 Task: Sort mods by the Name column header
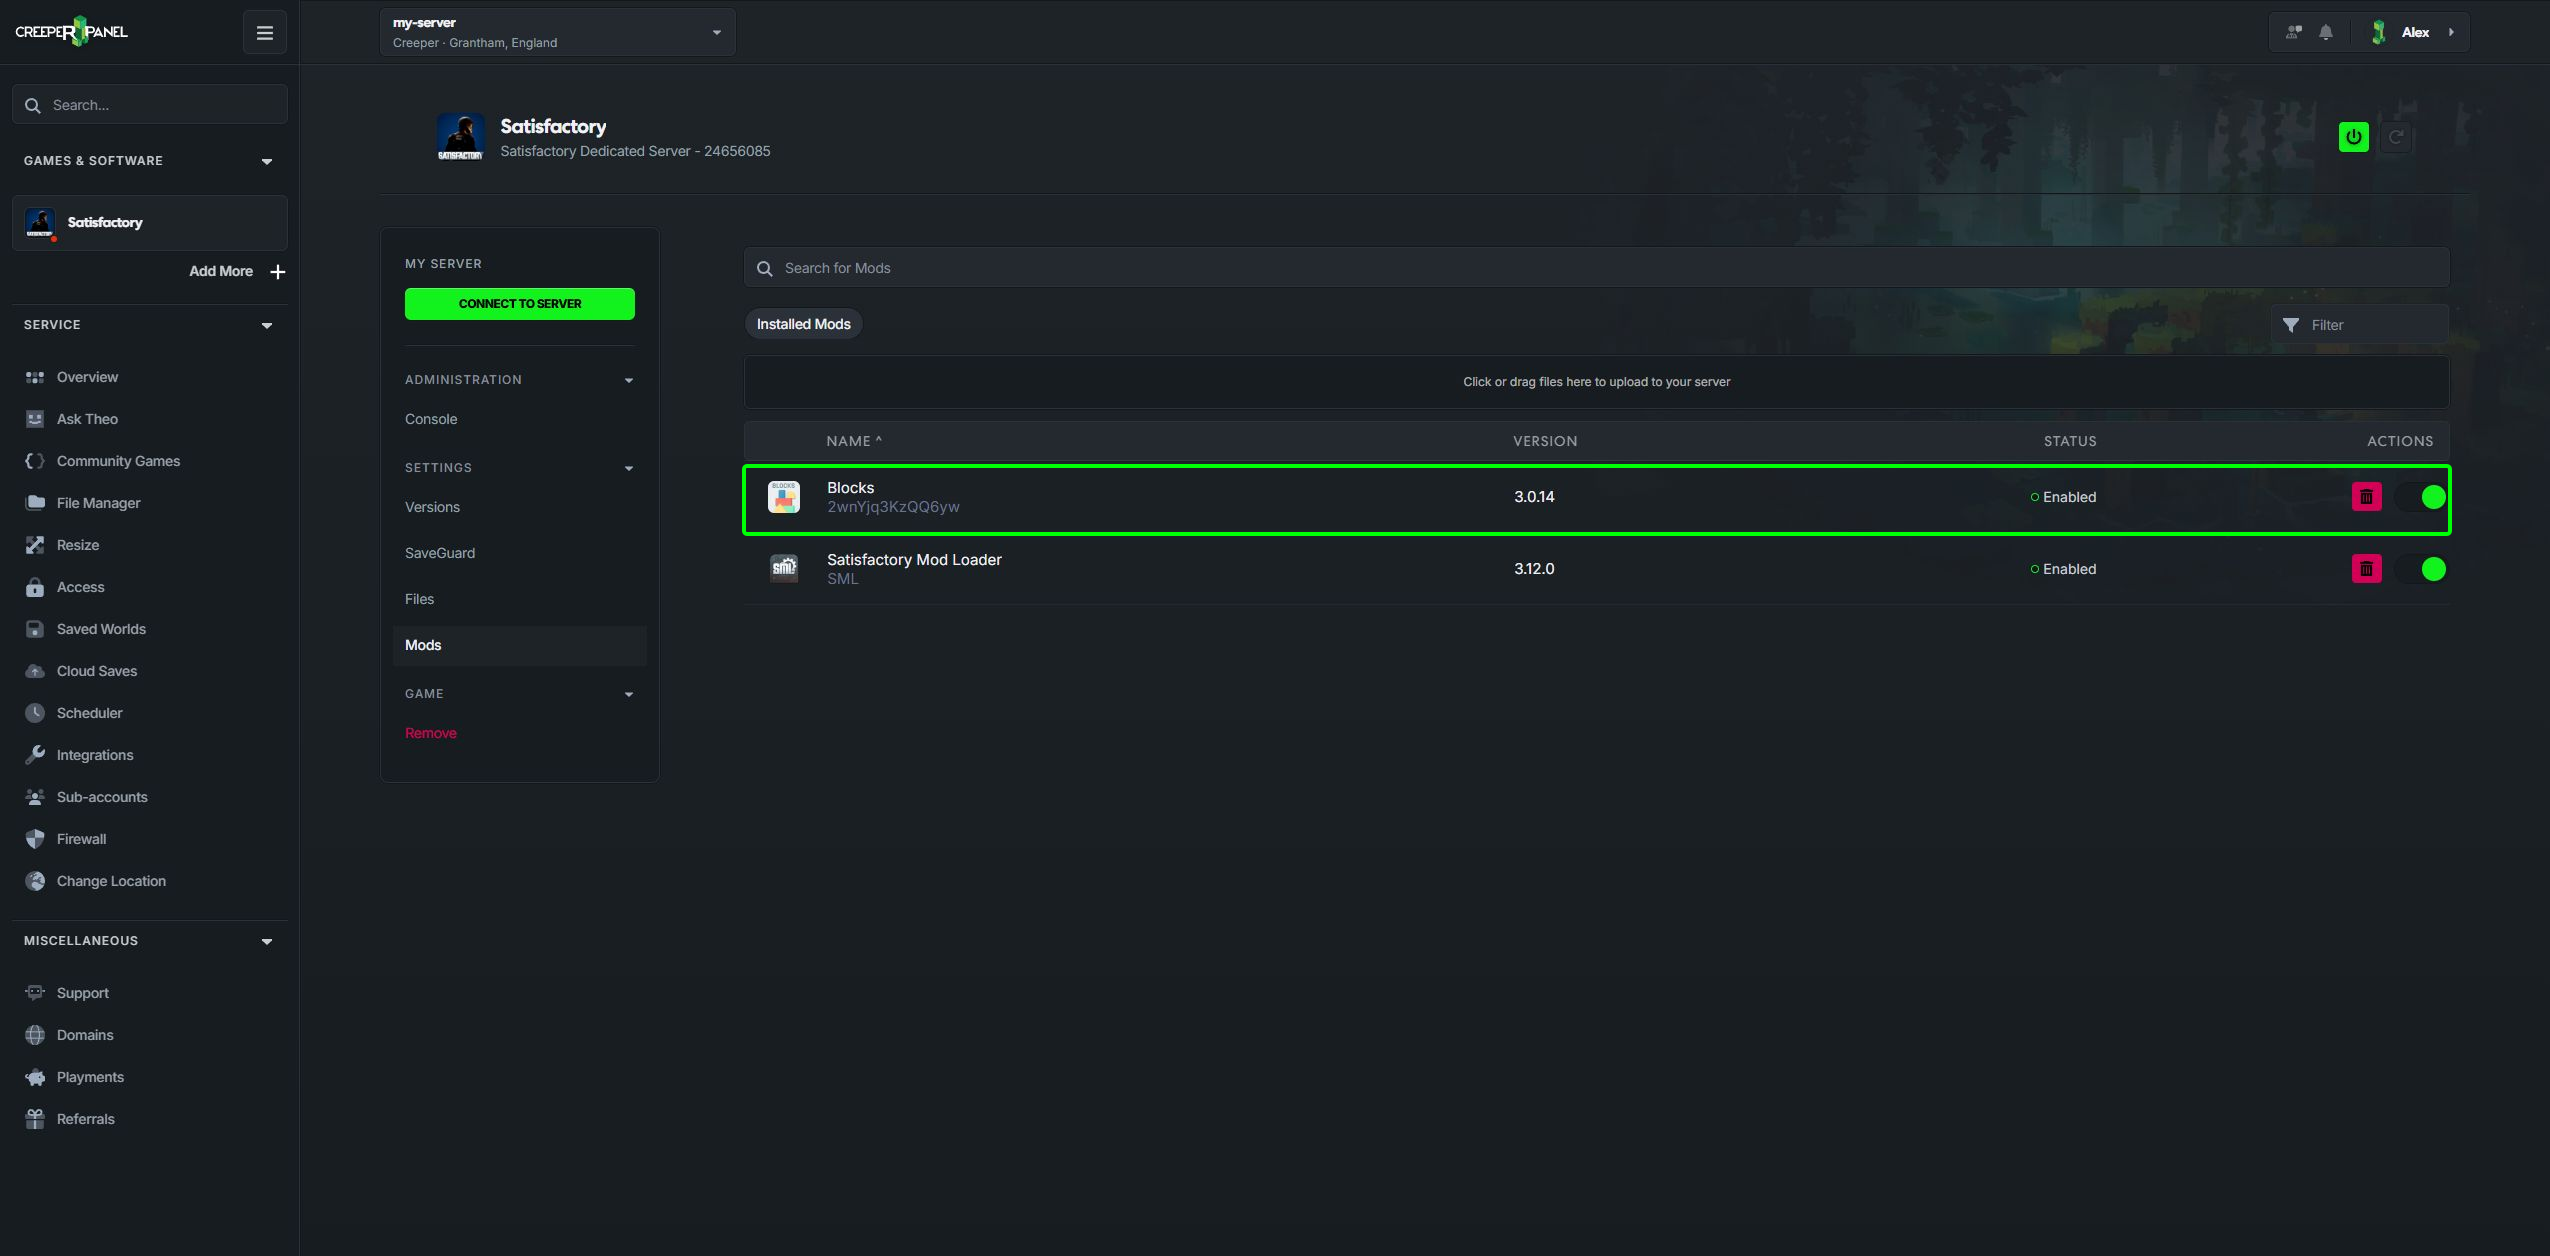[854, 441]
